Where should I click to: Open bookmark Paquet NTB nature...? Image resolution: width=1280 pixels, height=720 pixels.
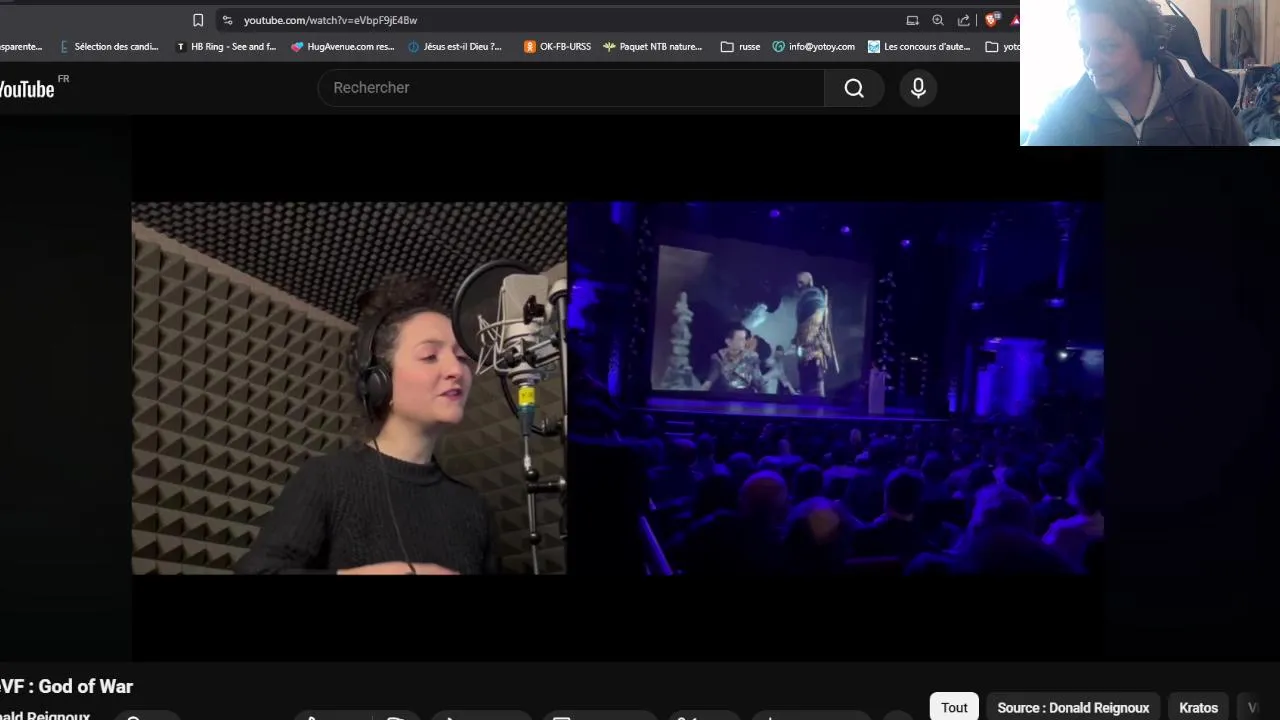tap(653, 46)
